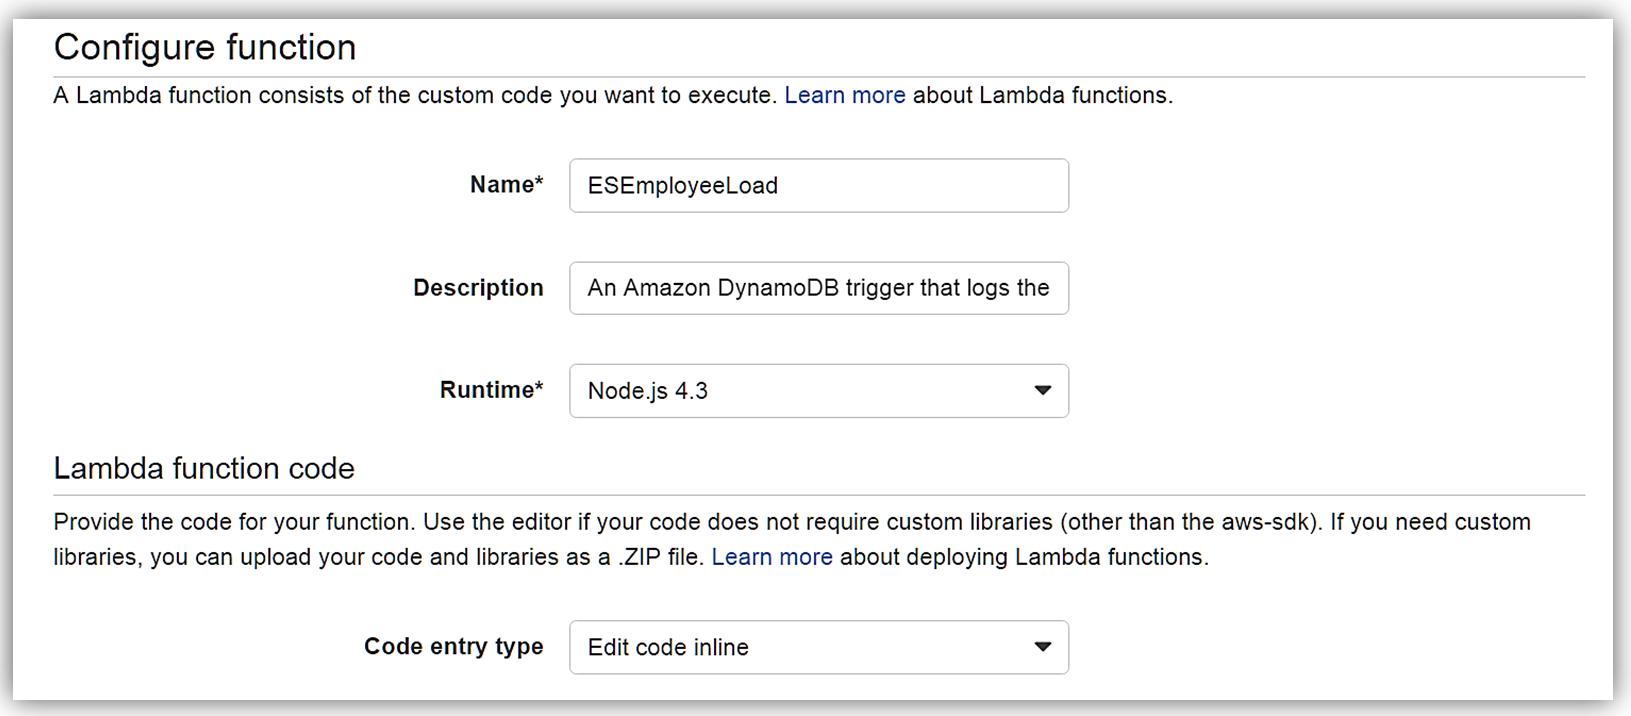Select the Node.js 4.3 runtime value
This screenshot has height=716, width=1631.
[x=648, y=391]
